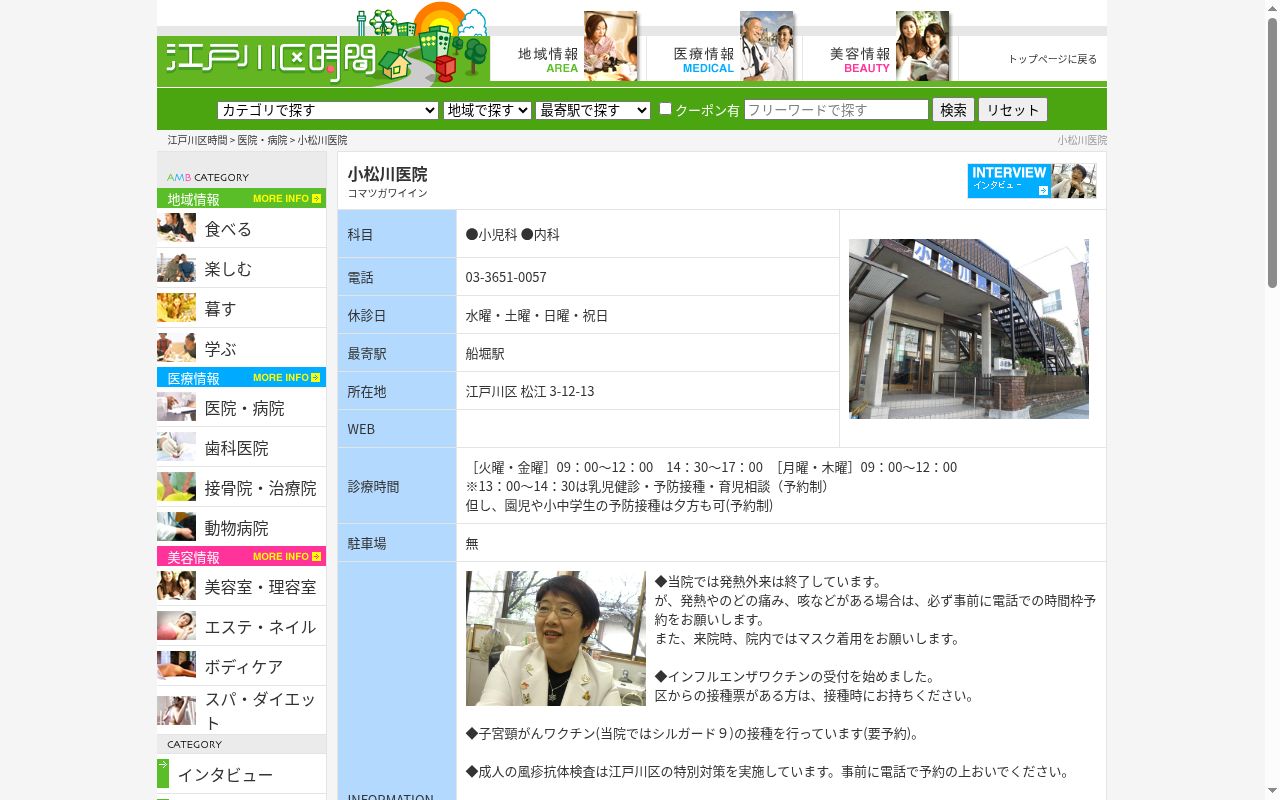Screen dimensions: 1280x800
Task: Click MORE INFO beside 美容情報
Action: click(287, 556)
